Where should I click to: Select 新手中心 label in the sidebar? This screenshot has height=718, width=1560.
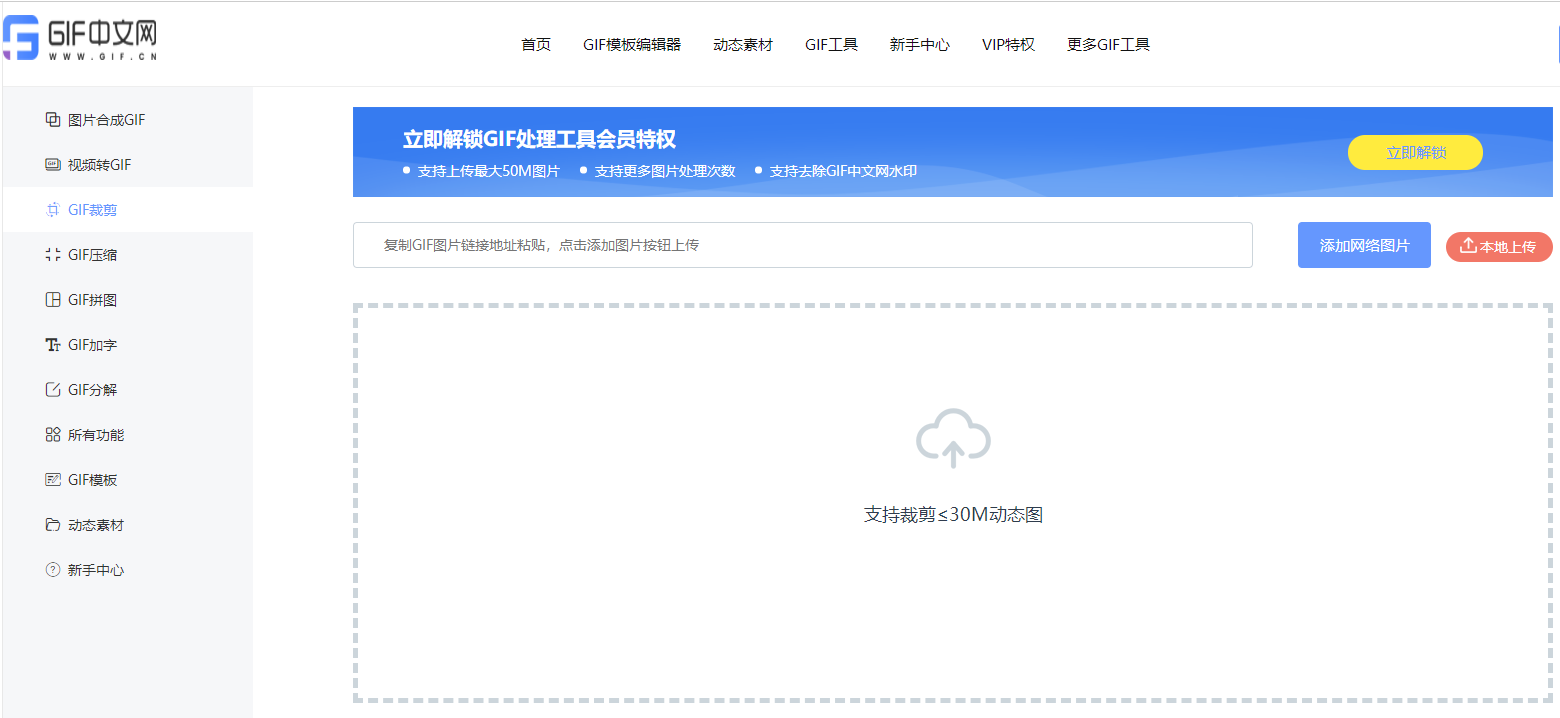point(96,570)
